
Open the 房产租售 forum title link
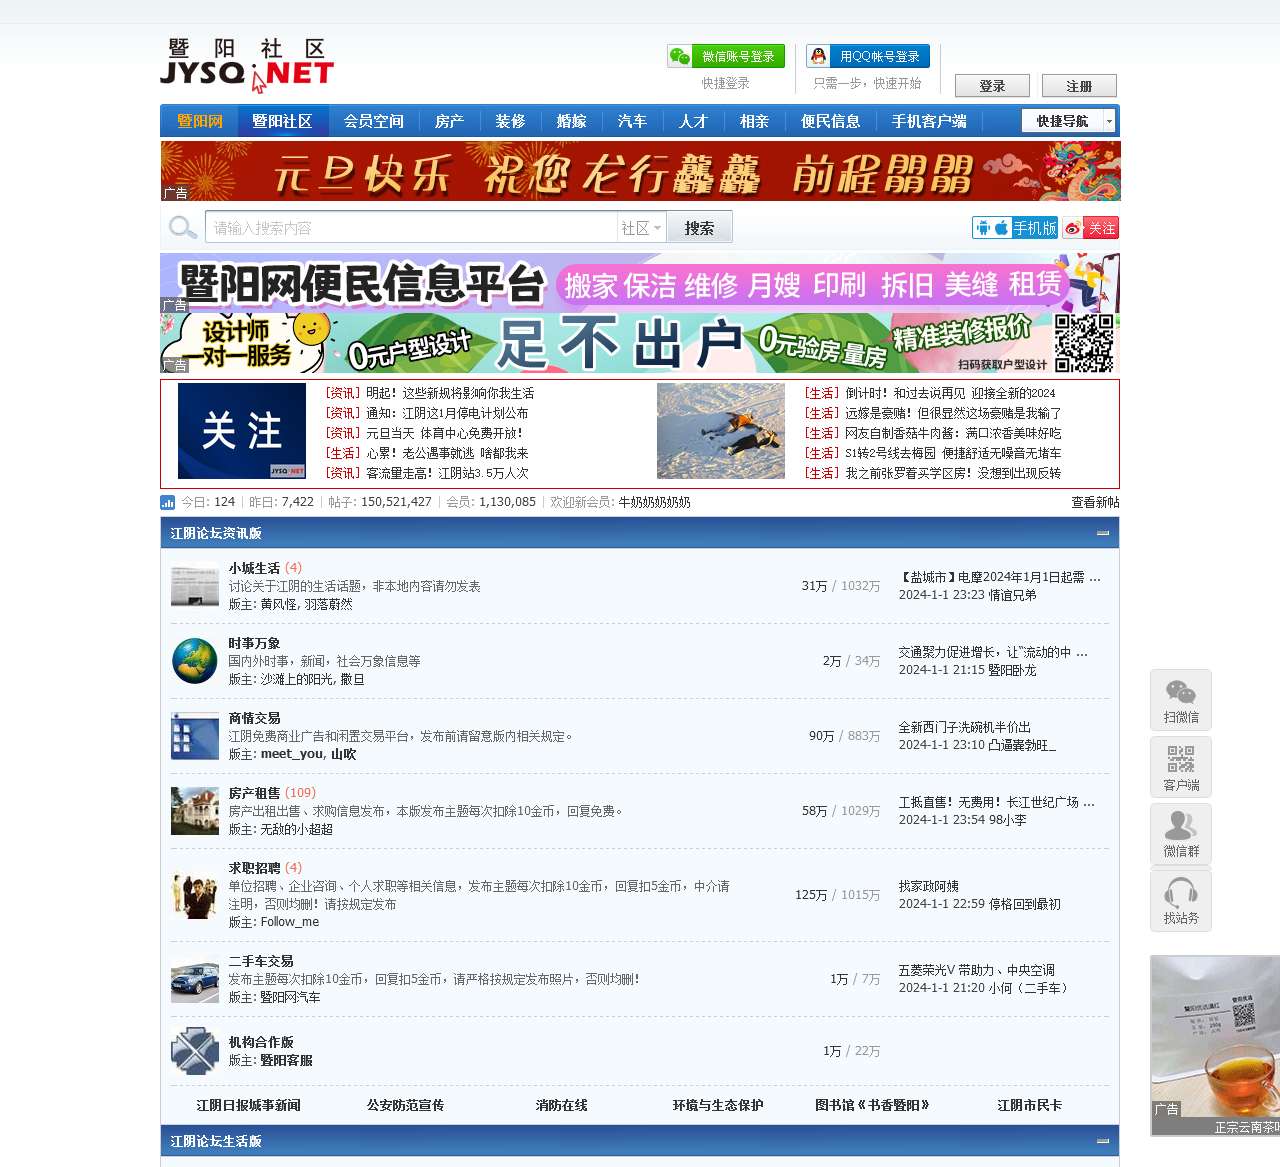[x=254, y=793]
